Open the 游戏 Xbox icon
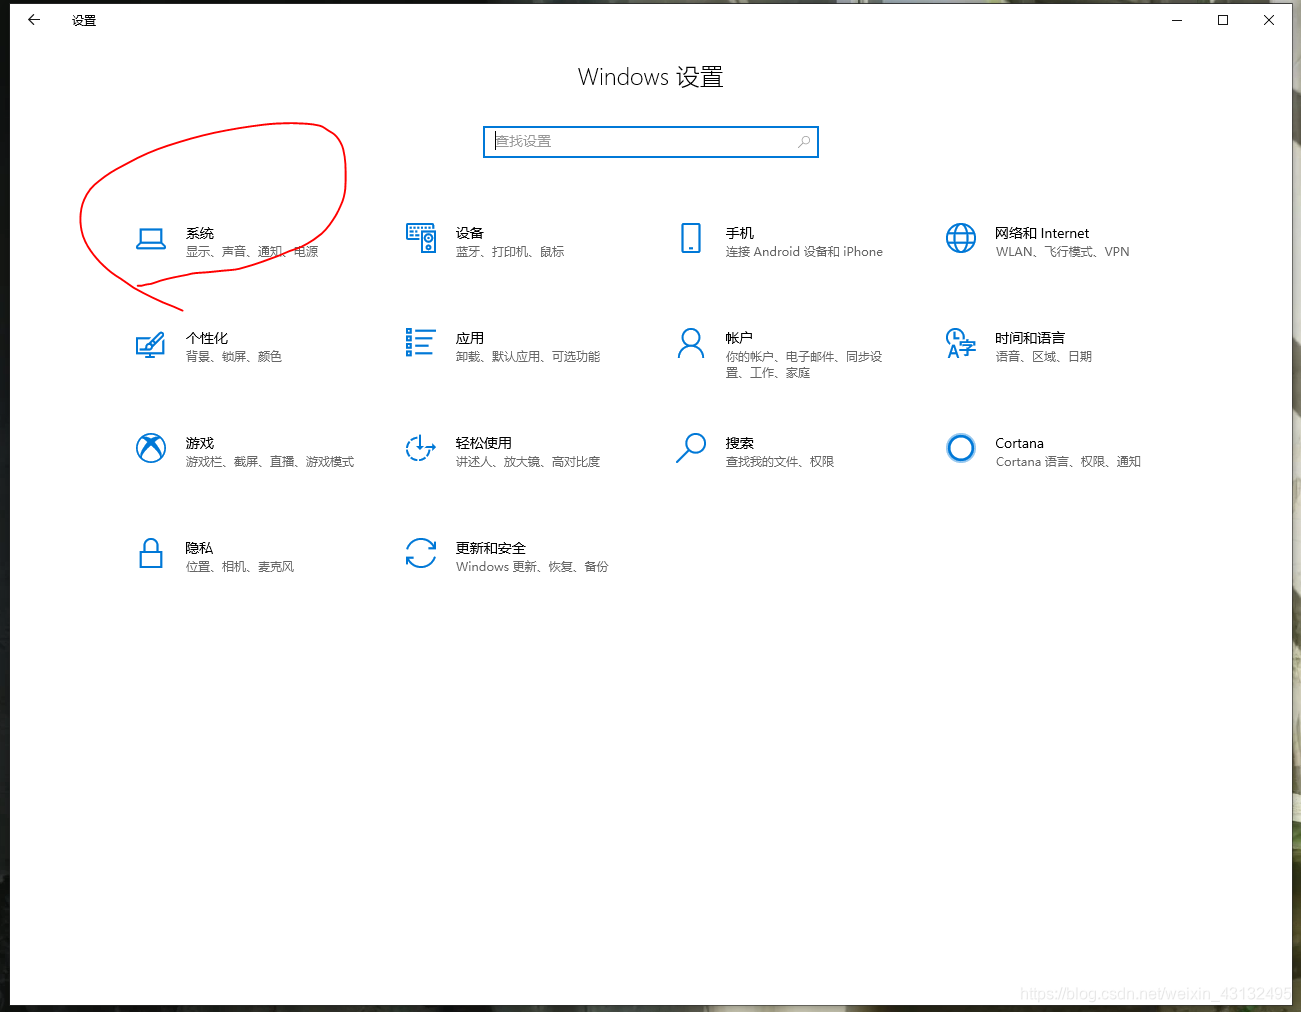Image resolution: width=1301 pixels, height=1012 pixels. pyautogui.click(x=151, y=448)
